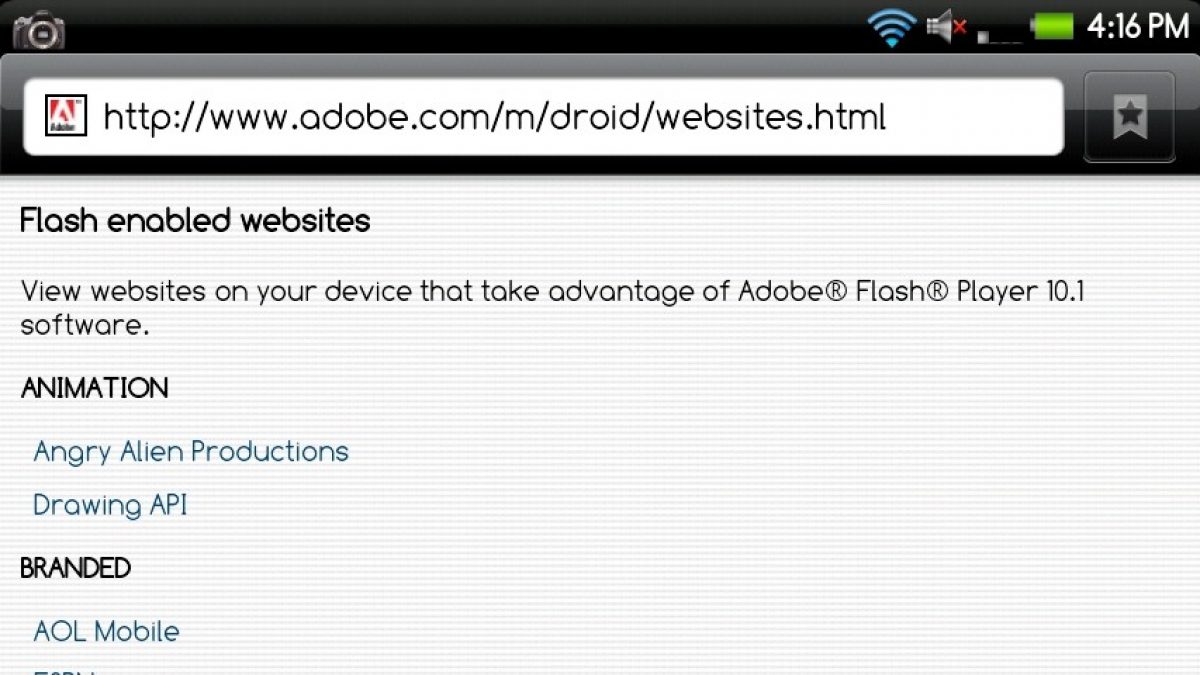Tap the green battery icon
1200x675 pixels.
[1052, 27]
